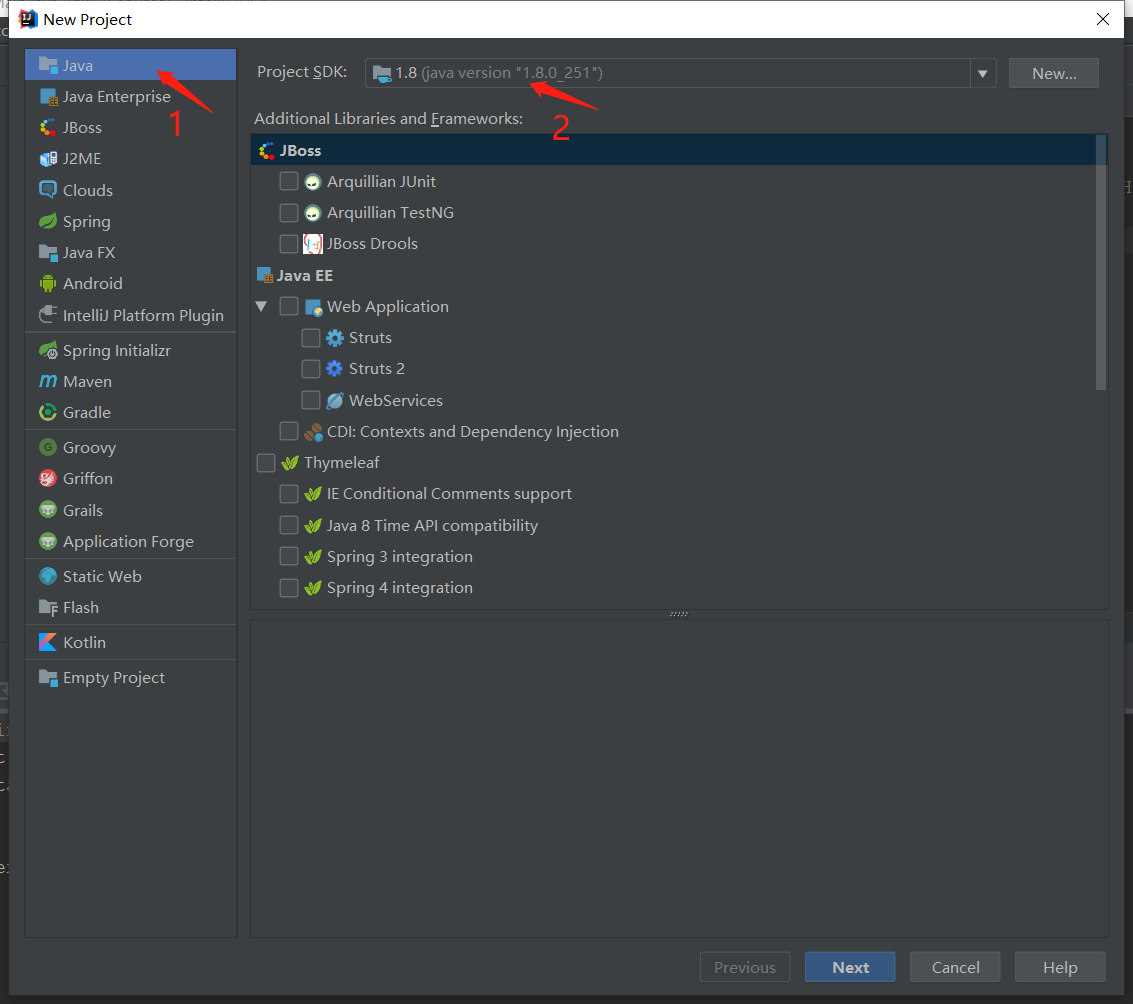Choose the Java FX folder icon

click(x=48, y=253)
